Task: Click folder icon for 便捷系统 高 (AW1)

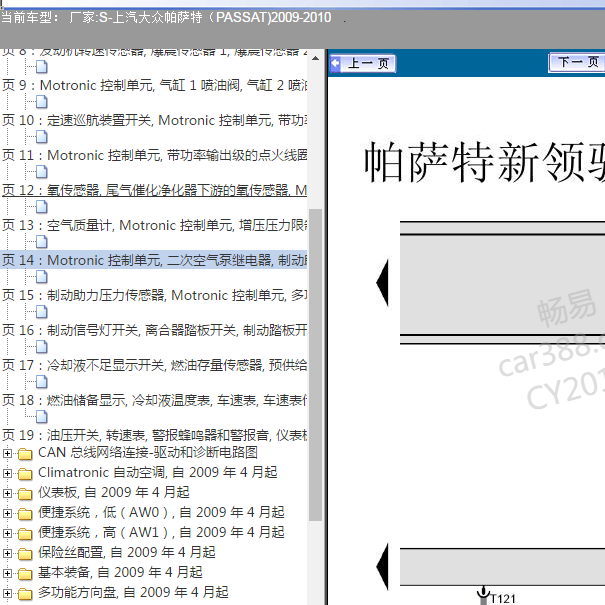Action: point(25,534)
